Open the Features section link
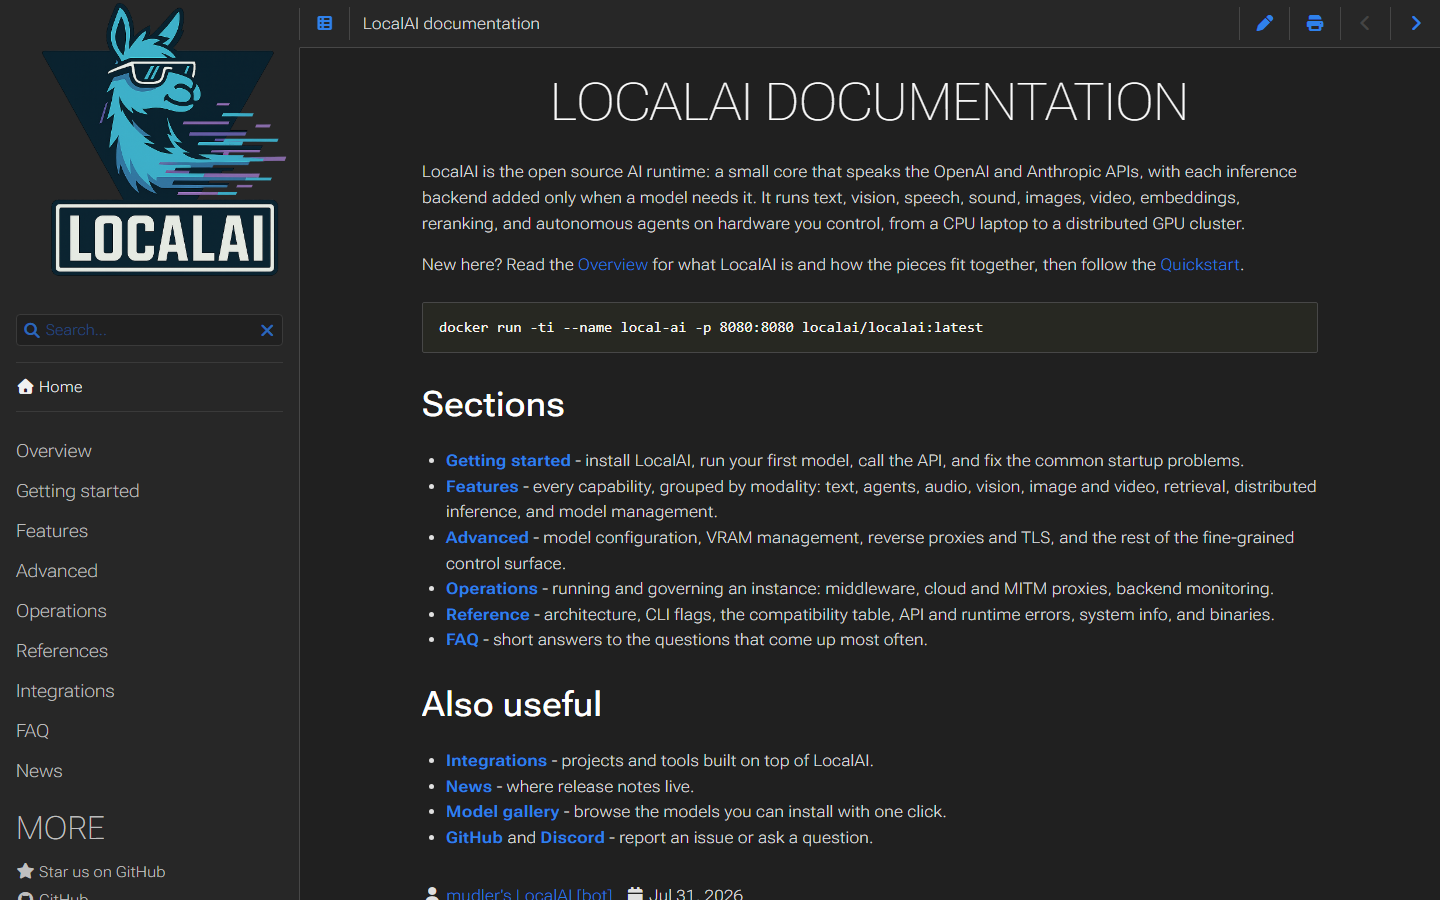1440x900 pixels. 482,486
